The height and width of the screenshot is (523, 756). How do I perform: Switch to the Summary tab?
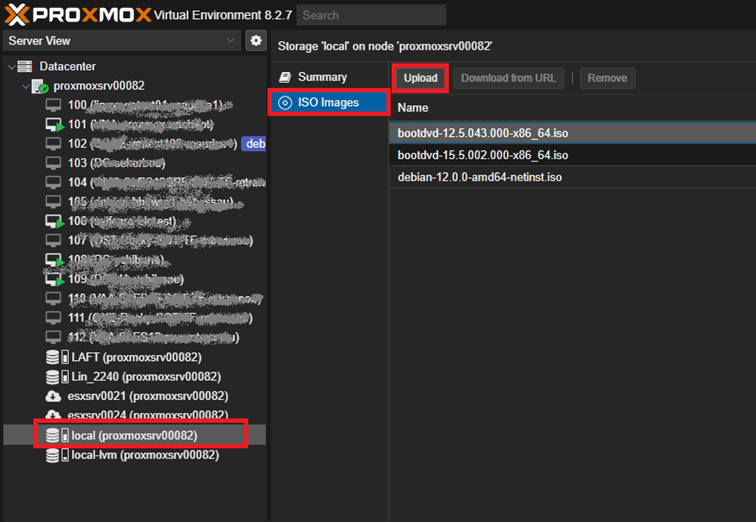pos(322,77)
